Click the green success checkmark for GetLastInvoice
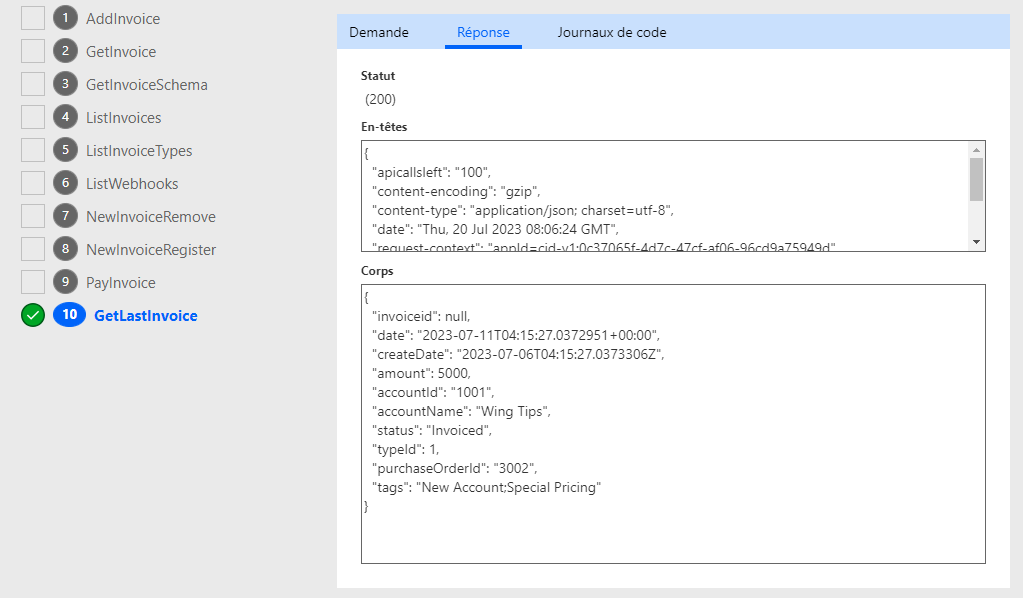The image size is (1023, 598). click(x=33, y=315)
